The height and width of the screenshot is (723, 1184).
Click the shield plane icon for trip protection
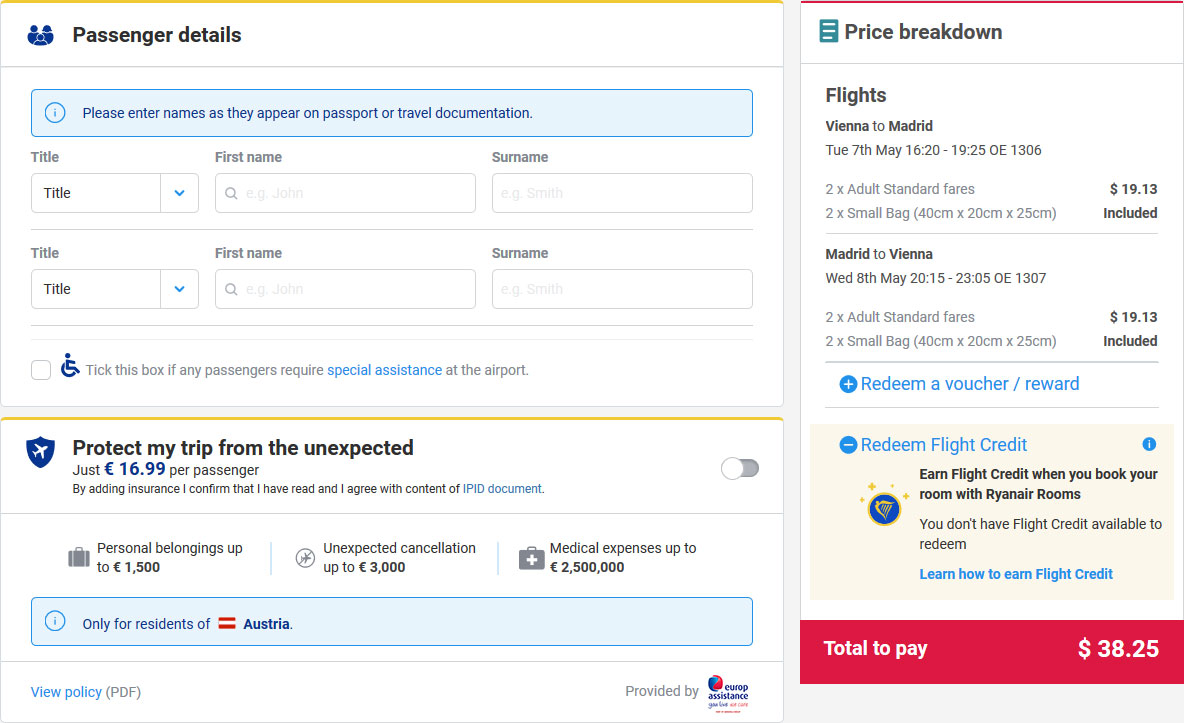(x=41, y=452)
